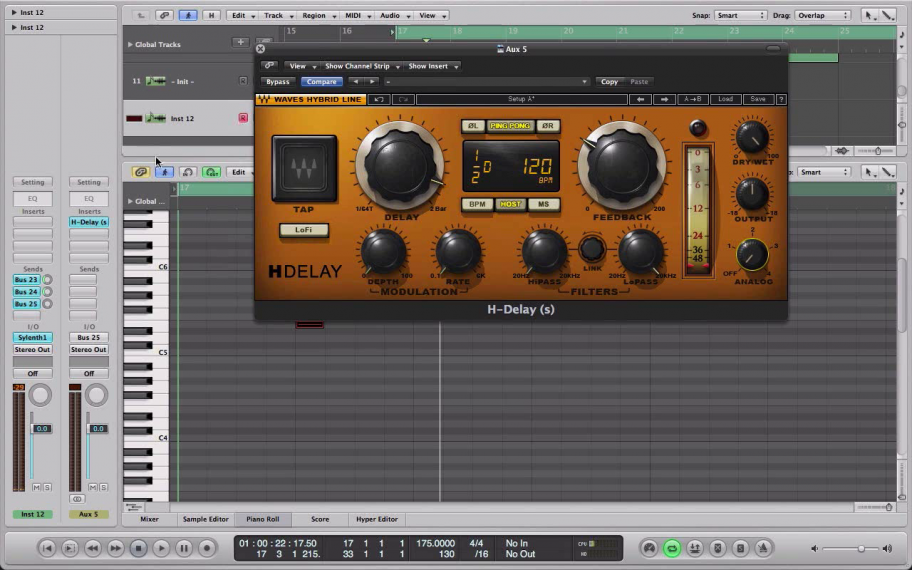Click the Waves next preset arrow
Image resolution: width=912 pixels, height=570 pixels.
(664, 99)
